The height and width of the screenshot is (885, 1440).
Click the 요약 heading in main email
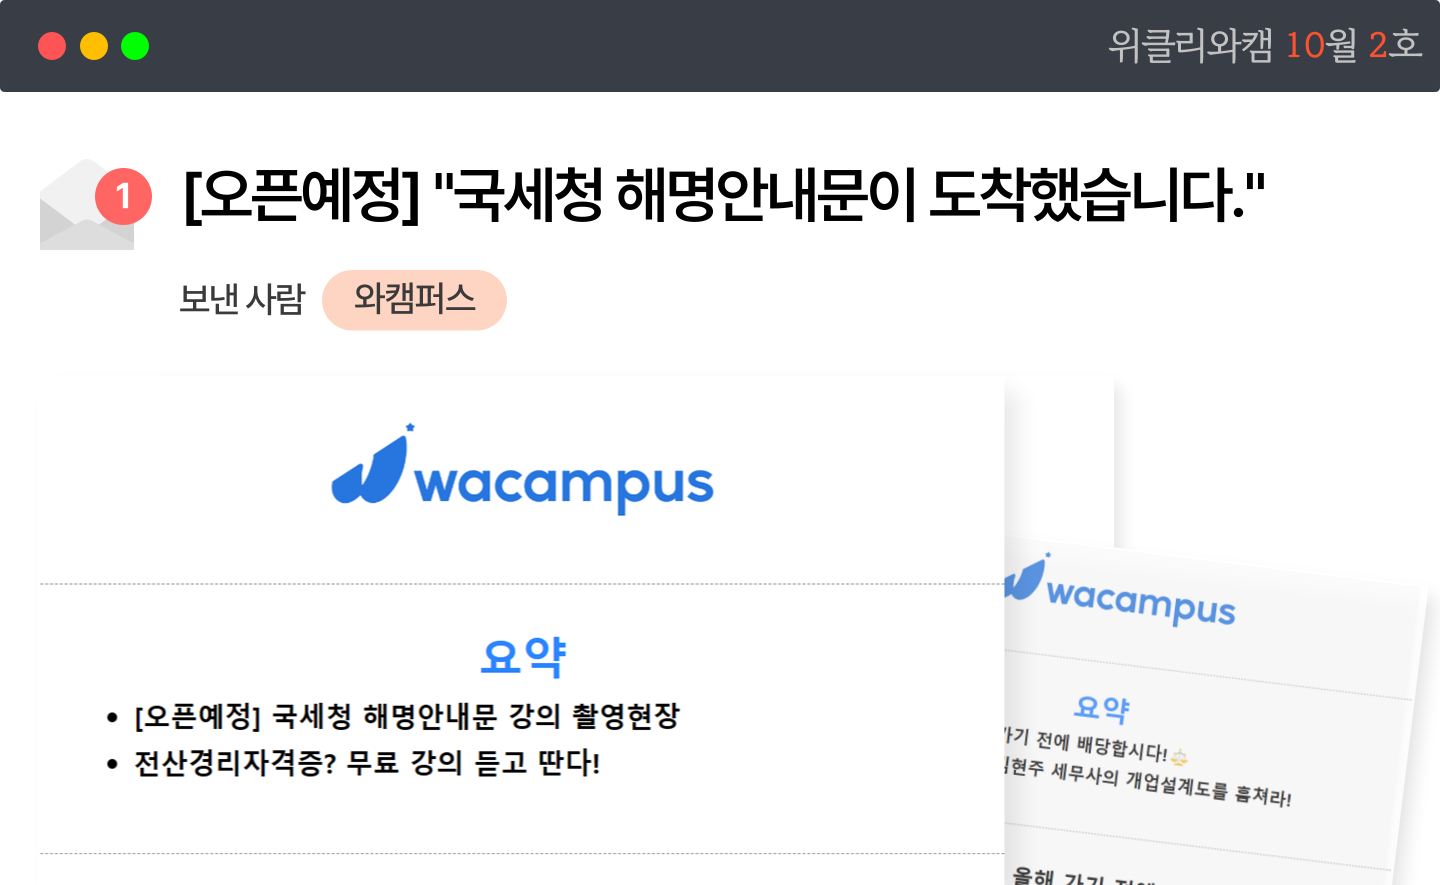point(523,656)
